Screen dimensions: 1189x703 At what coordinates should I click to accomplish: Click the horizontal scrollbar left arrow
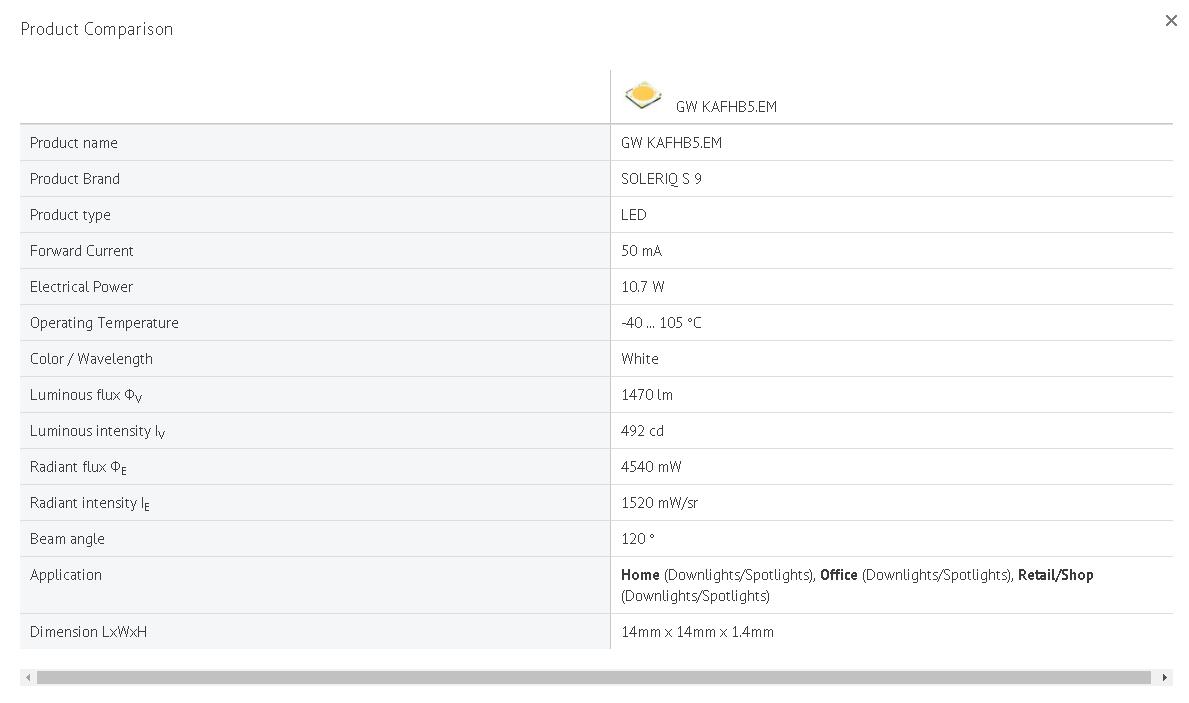[28, 677]
